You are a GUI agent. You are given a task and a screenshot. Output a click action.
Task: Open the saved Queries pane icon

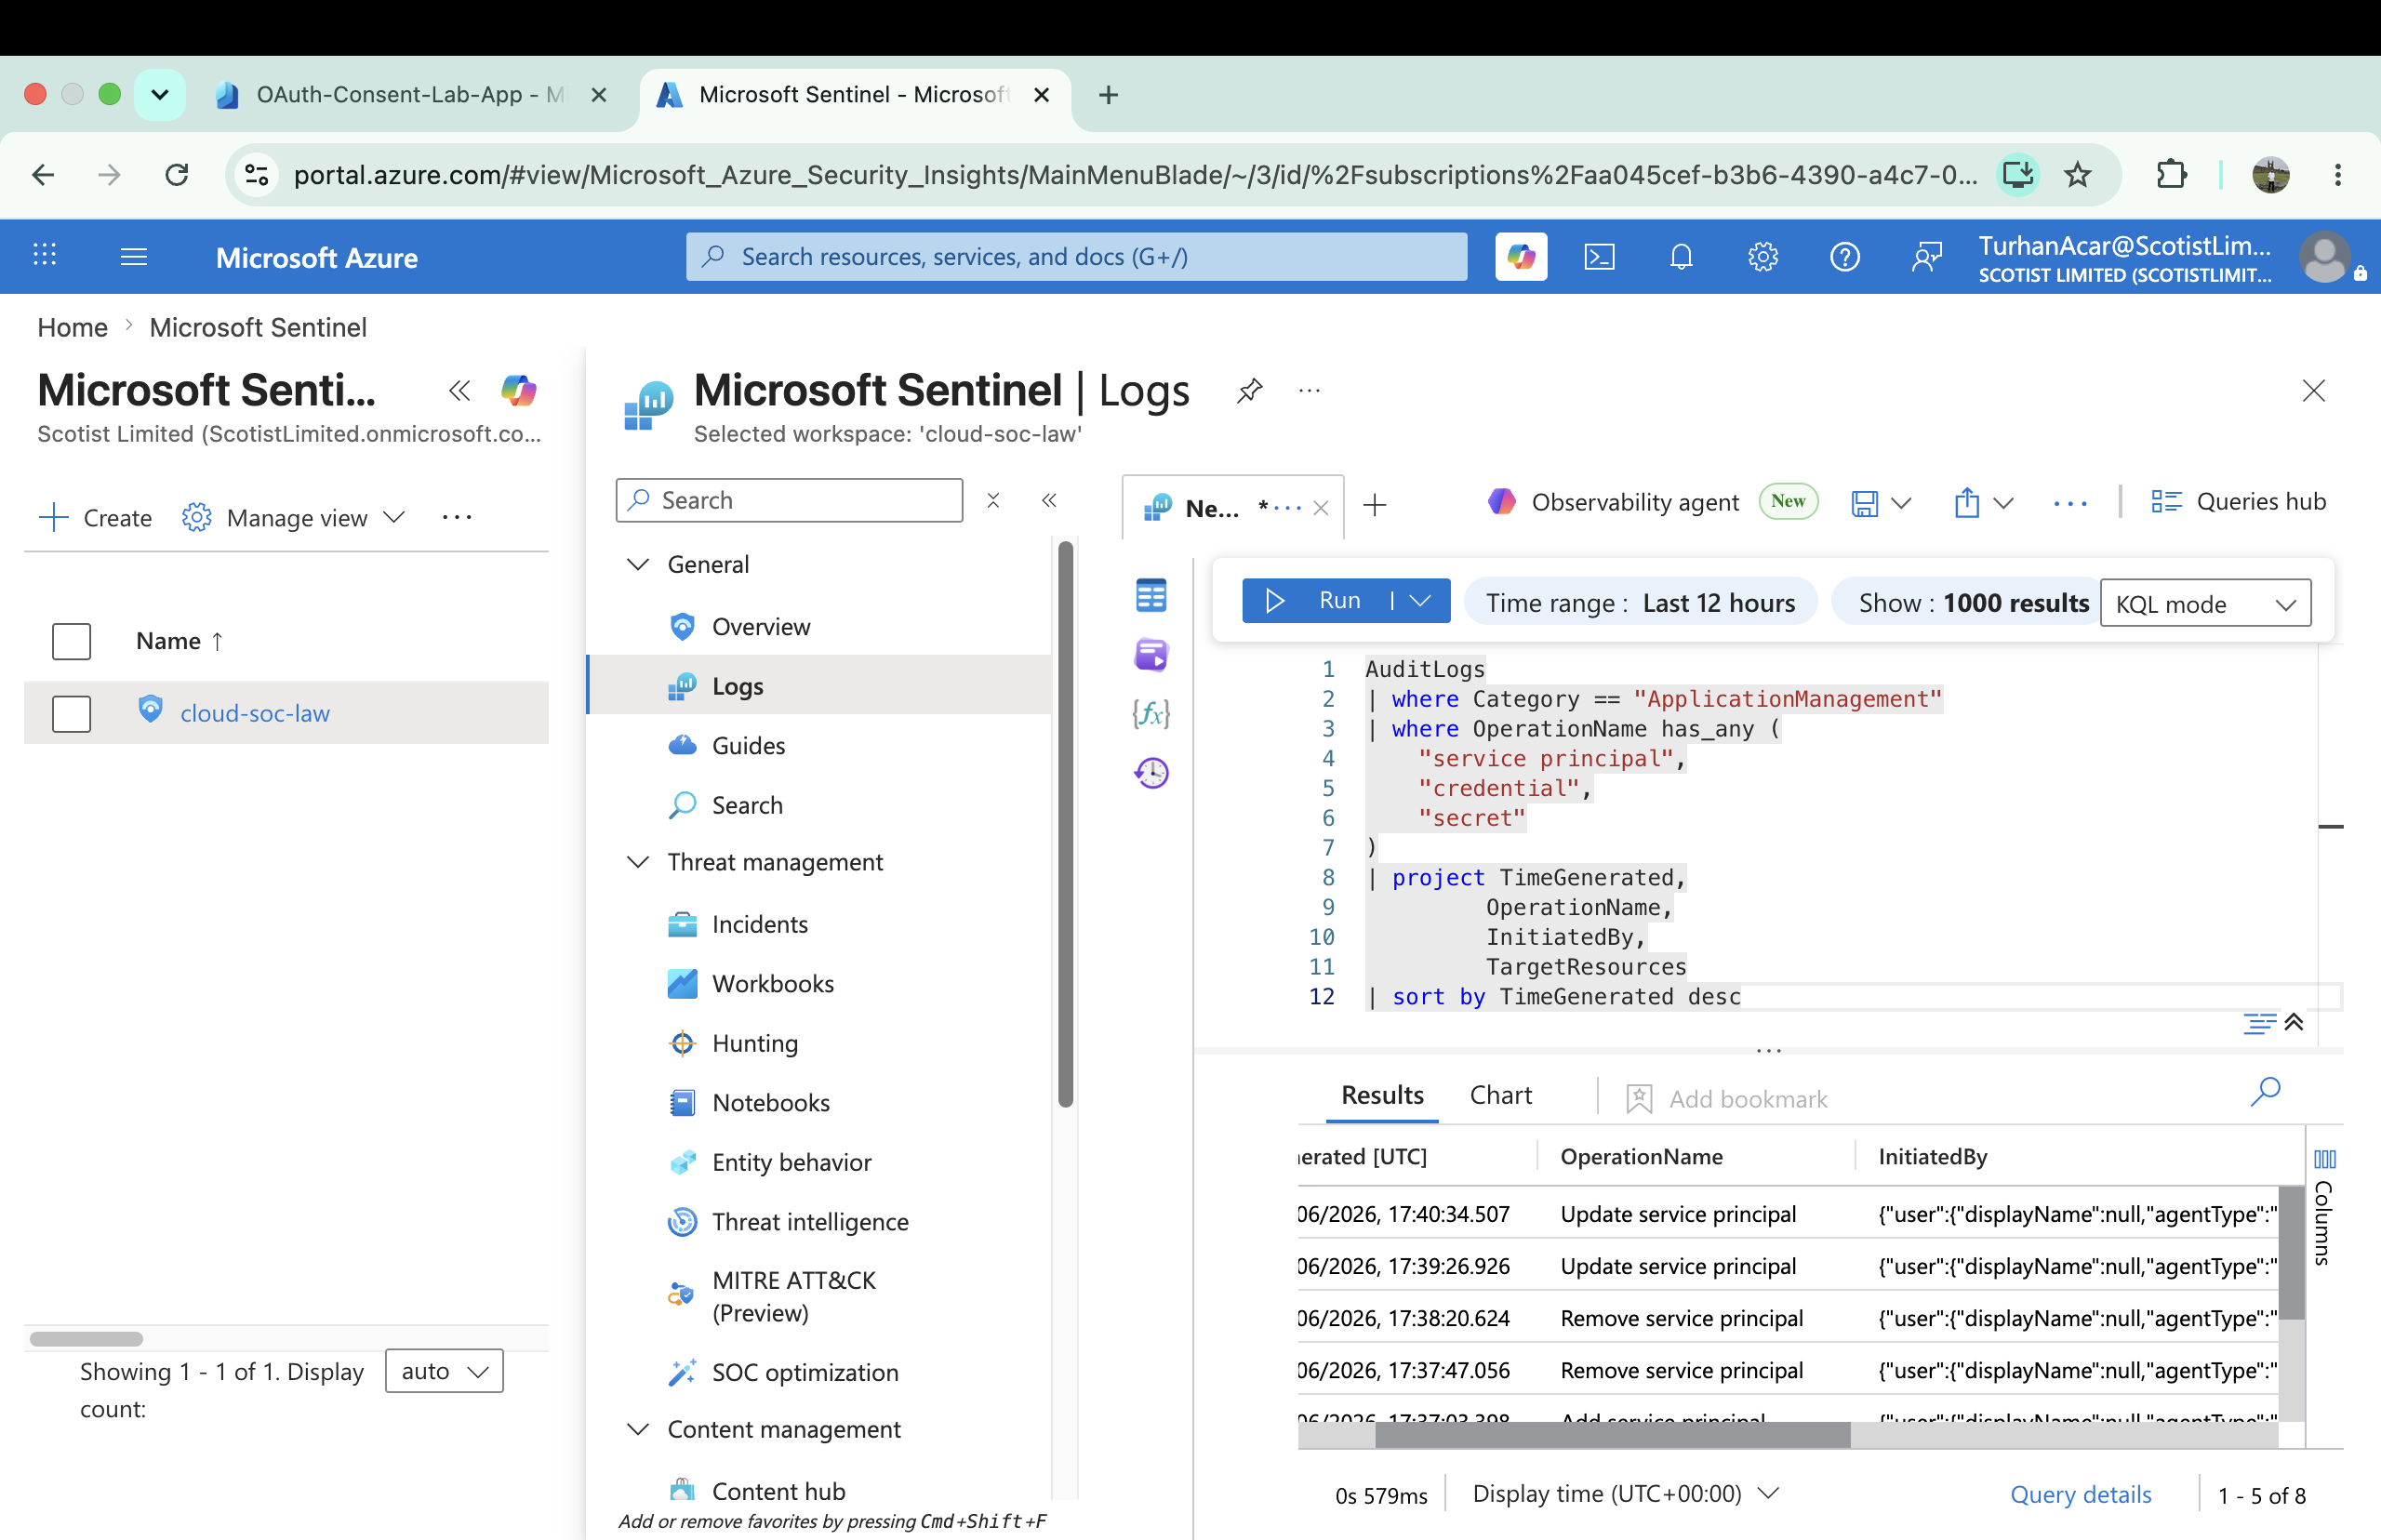[x=1151, y=655]
